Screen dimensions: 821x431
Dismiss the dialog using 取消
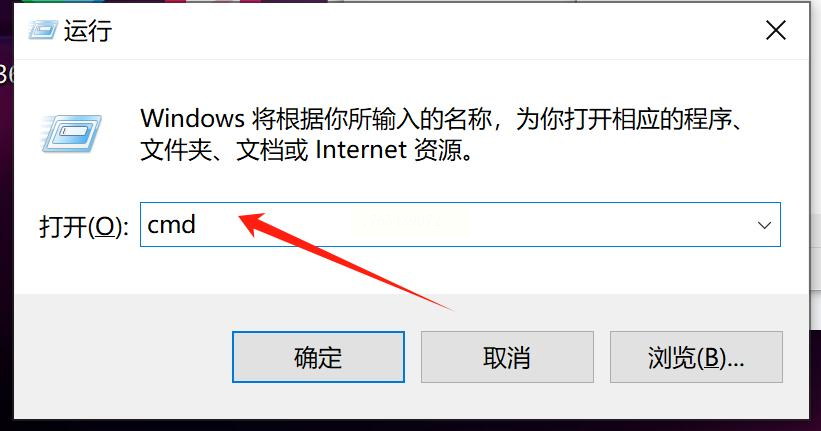pos(507,357)
